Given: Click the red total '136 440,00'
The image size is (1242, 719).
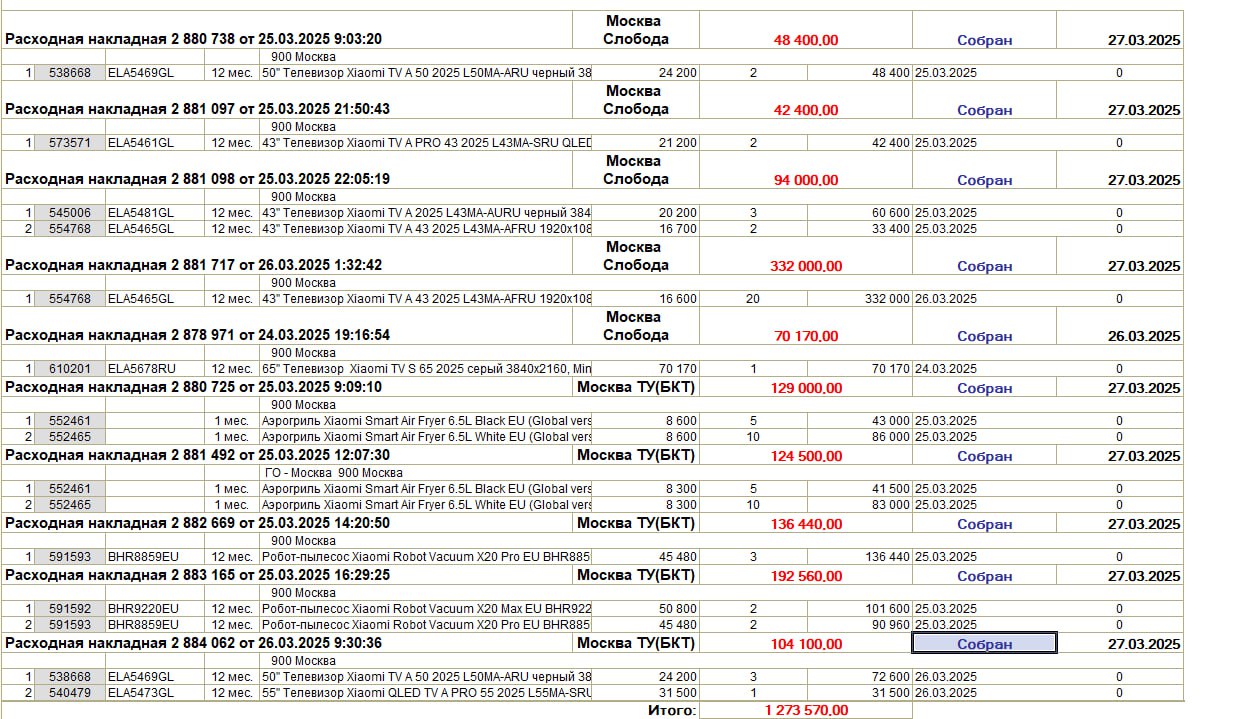Looking at the screenshot, I should click(x=806, y=524).
